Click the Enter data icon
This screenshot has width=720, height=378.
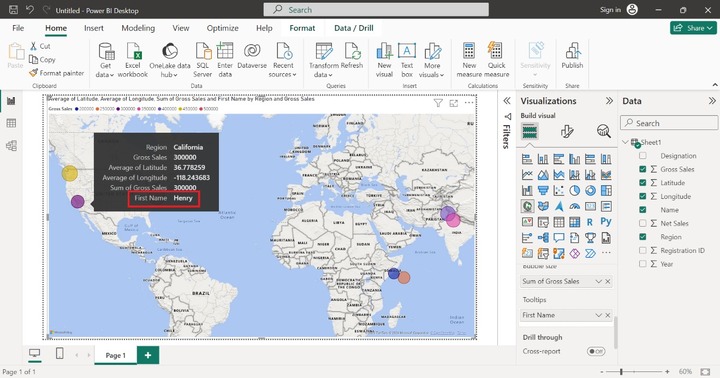225,51
